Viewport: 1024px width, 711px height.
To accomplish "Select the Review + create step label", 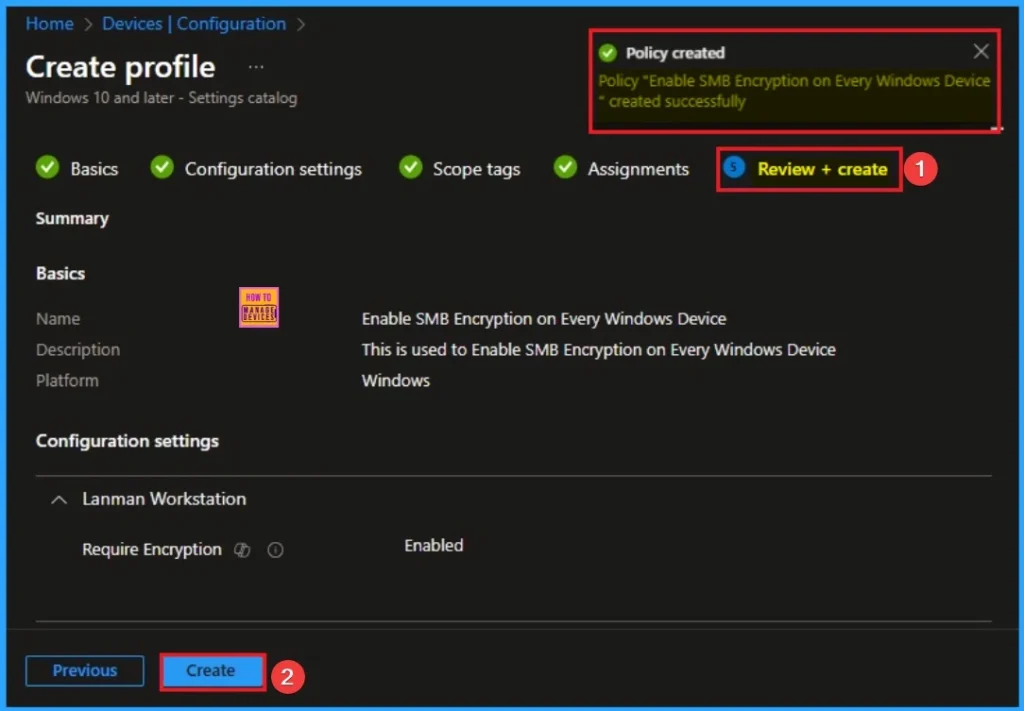I will coord(822,169).
